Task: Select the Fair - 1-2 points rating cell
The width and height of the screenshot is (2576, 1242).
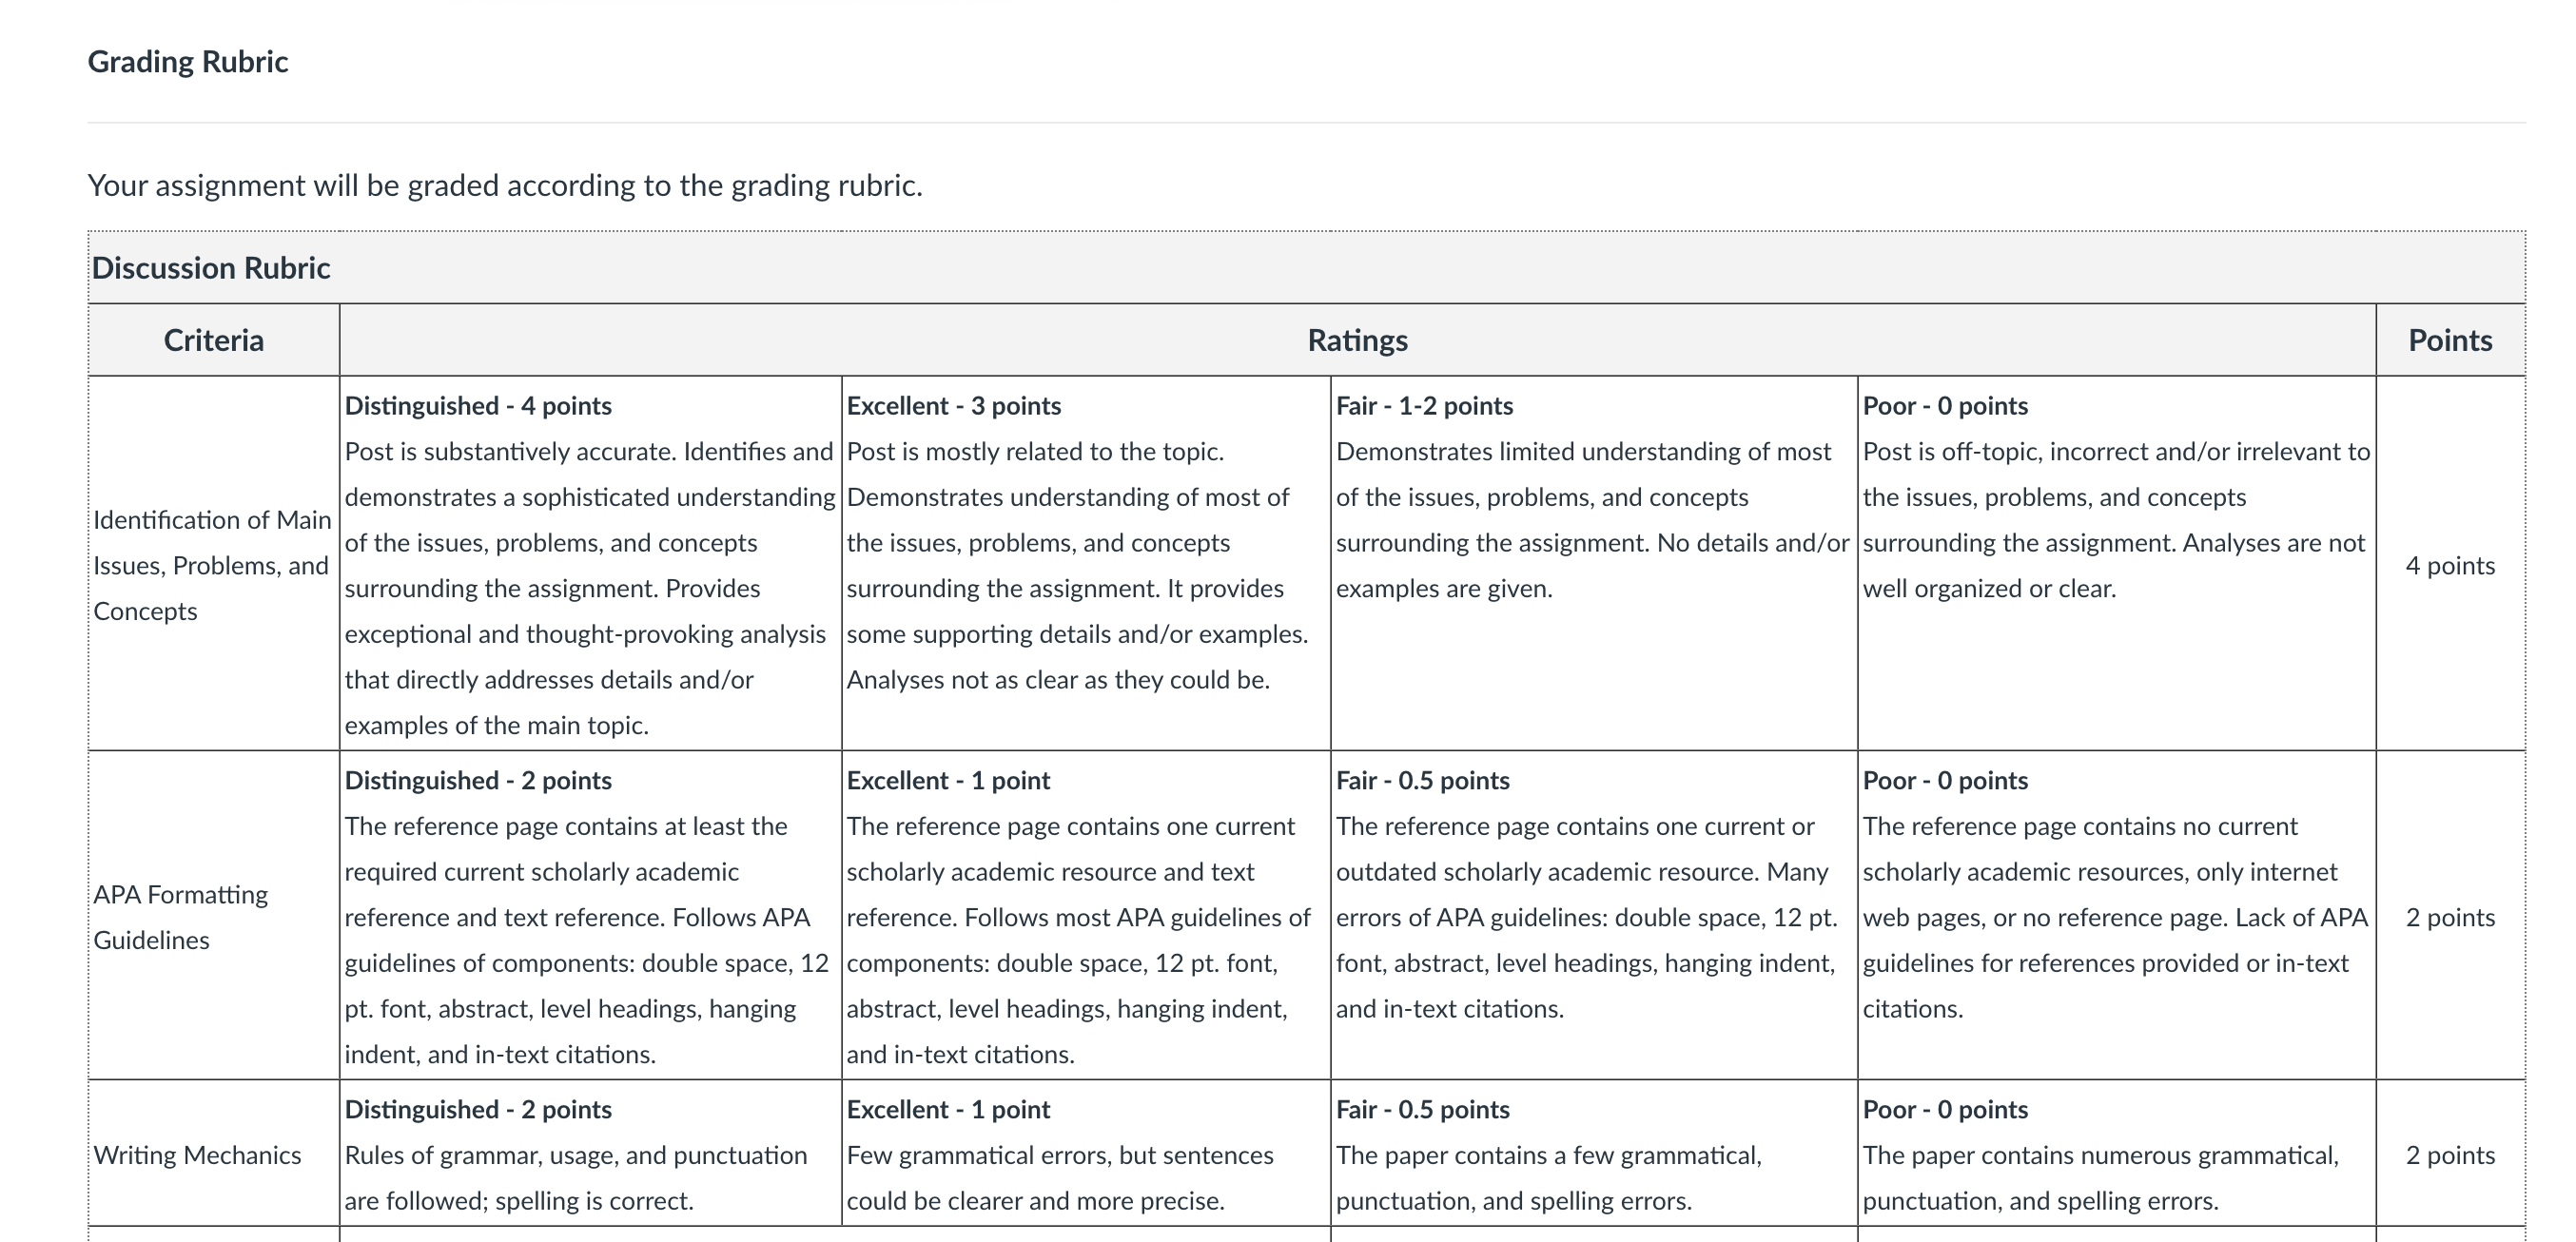Action: 1594,564
